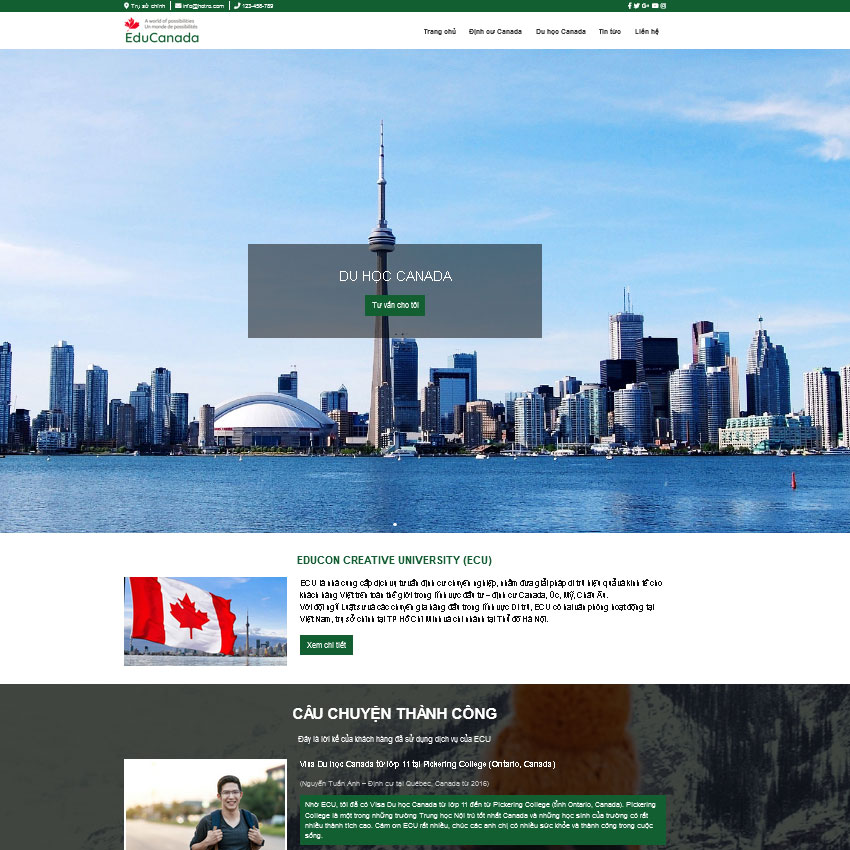850x850 pixels.
Task: Open the Định cư Canada menu
Action: tap(495, 32)
